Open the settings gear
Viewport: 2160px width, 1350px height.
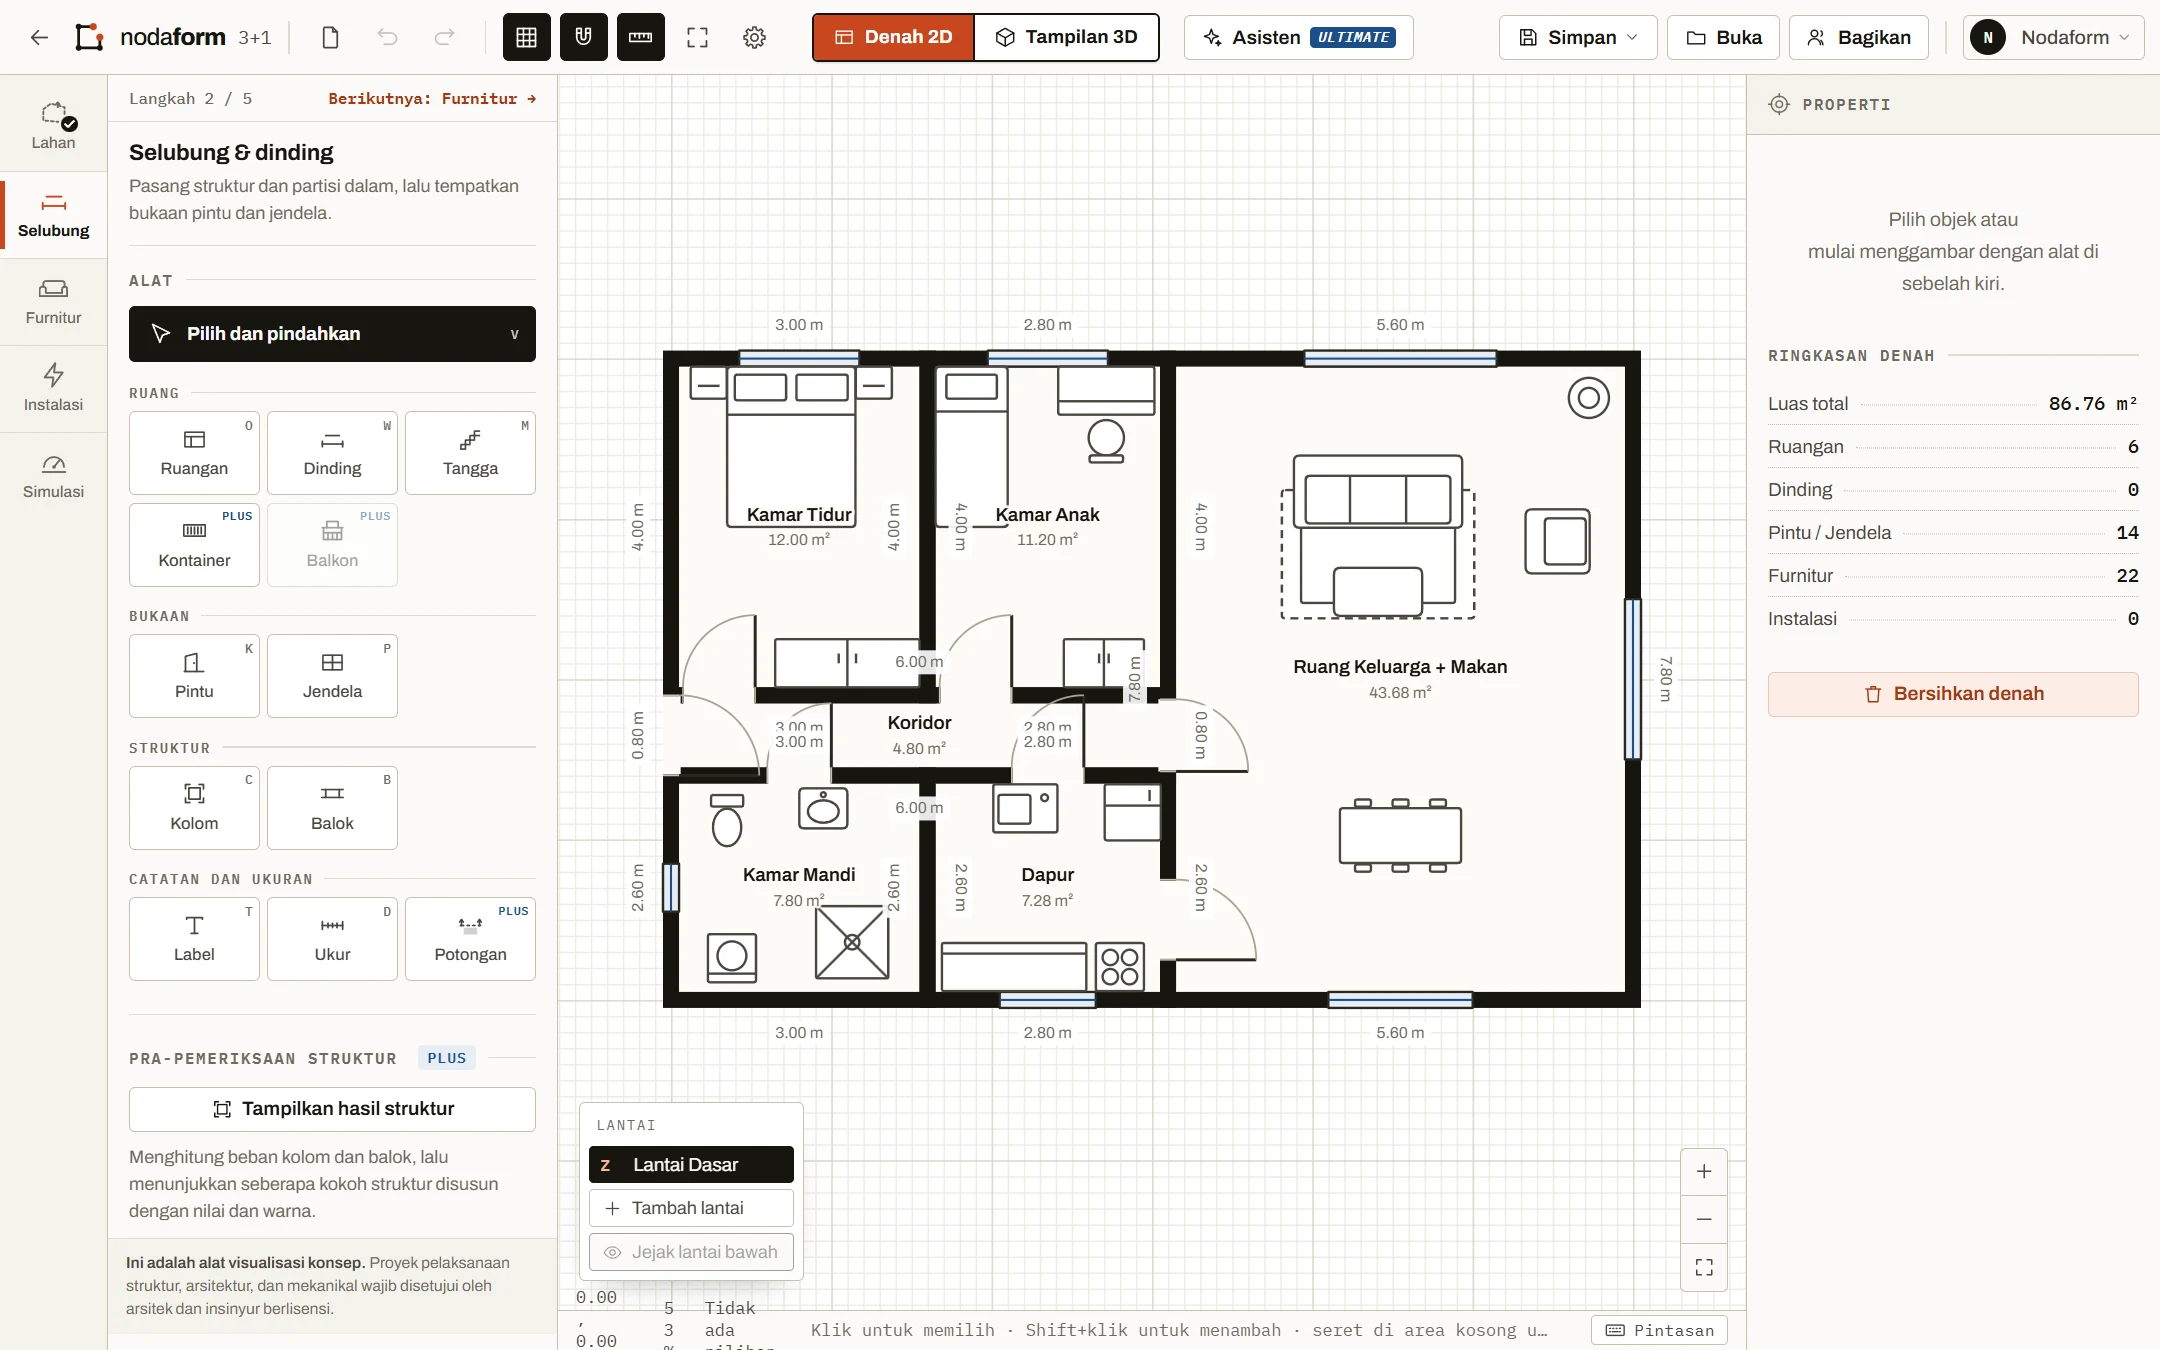755,38
